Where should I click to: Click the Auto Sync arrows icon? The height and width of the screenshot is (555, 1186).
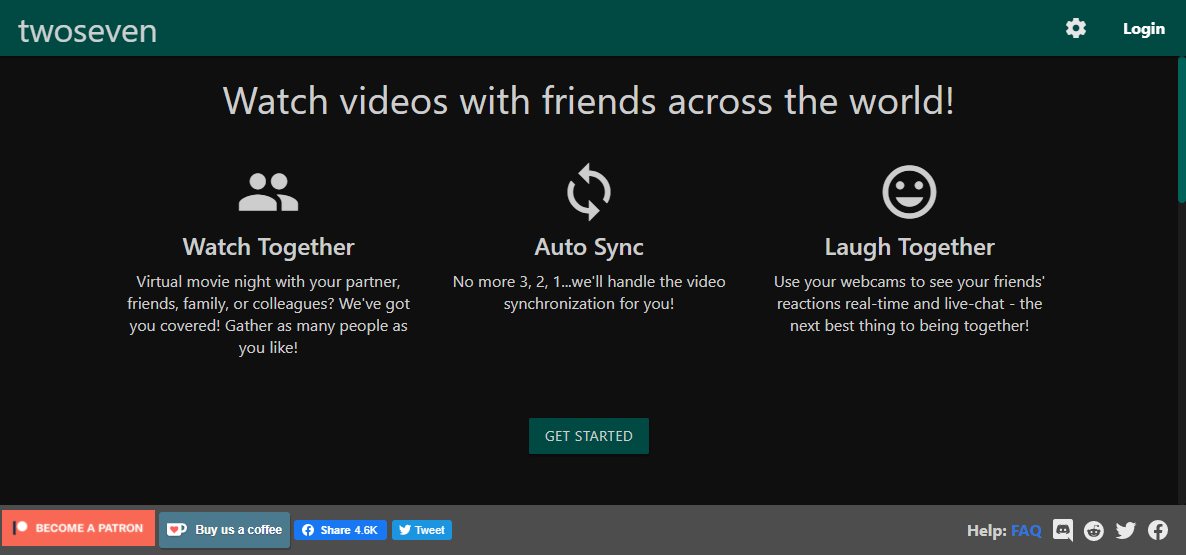click(589, 192)
